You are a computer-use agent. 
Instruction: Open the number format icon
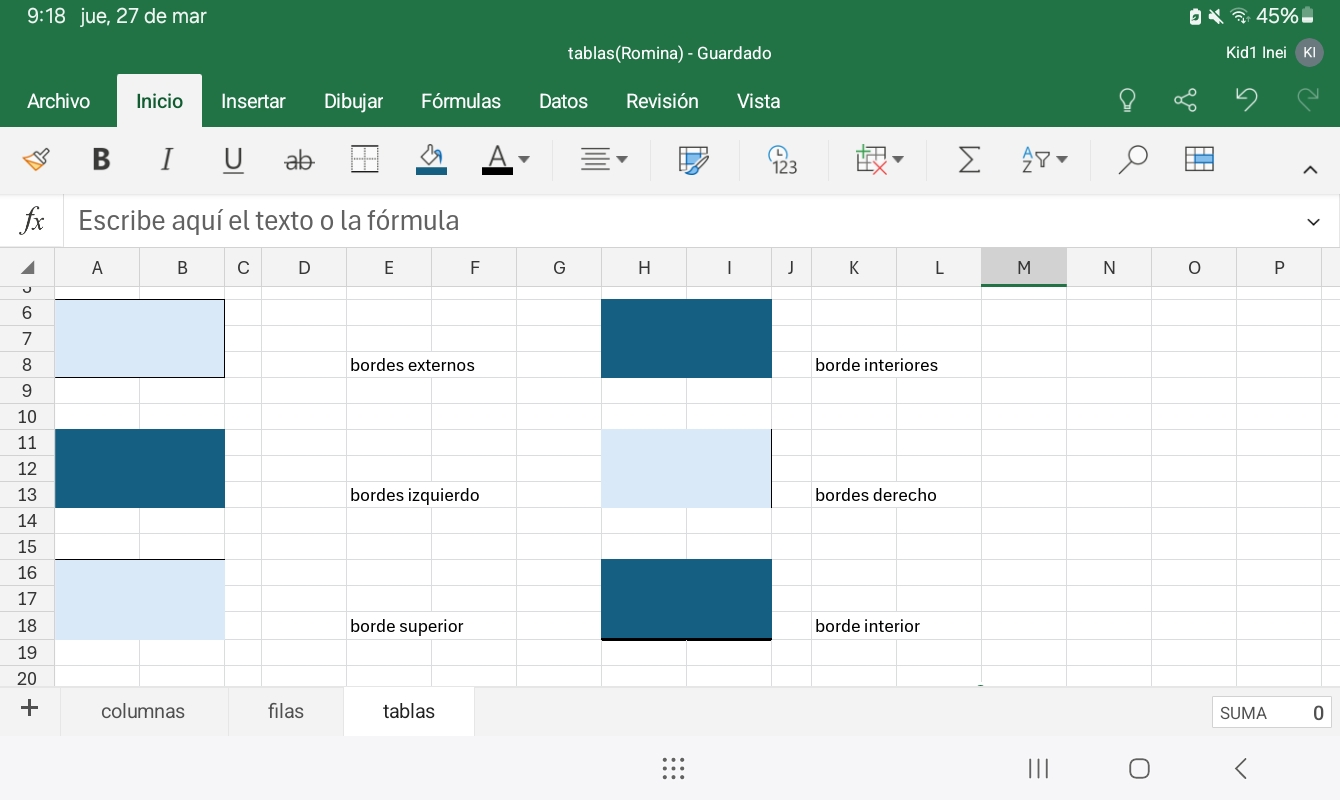[782, 160]
